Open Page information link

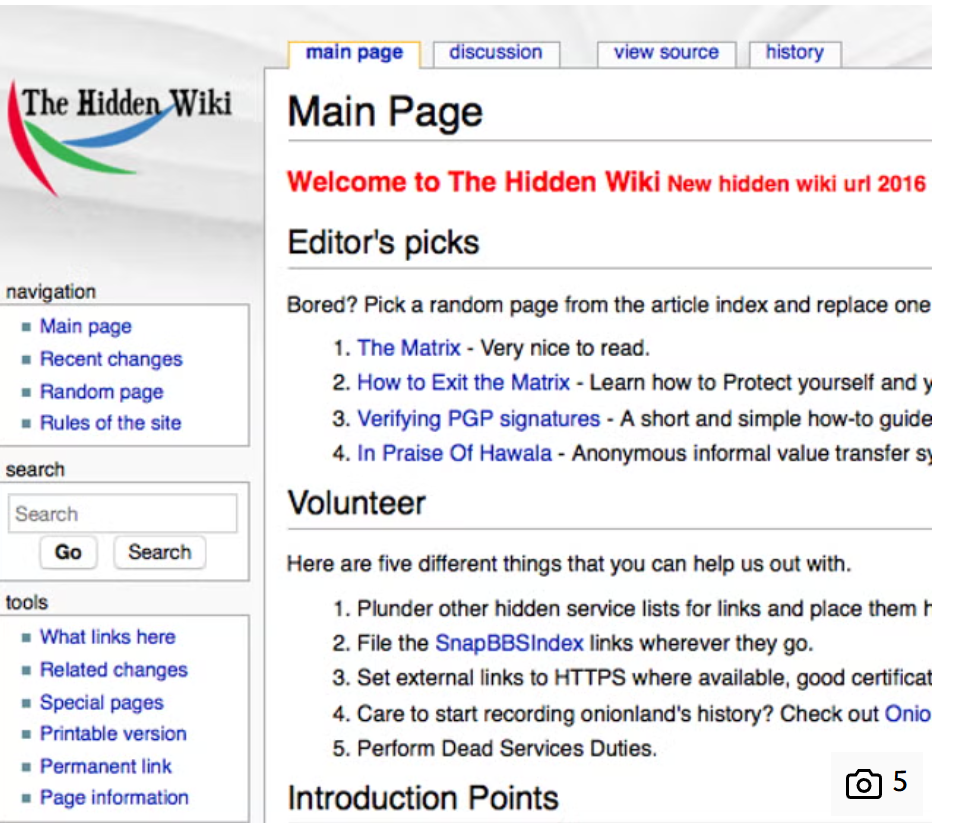pyautogui.click(x=114, y=797)
